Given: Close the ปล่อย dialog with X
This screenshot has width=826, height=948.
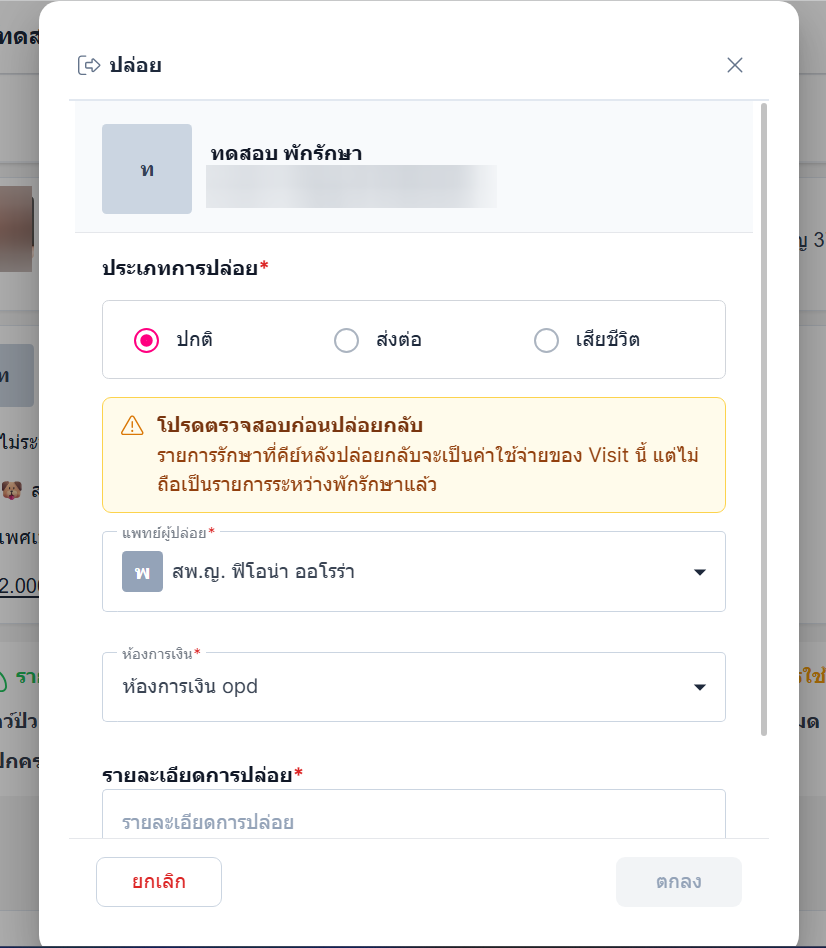Looking at the screenshot, I should pyautogui.click(x=735, y=65).
